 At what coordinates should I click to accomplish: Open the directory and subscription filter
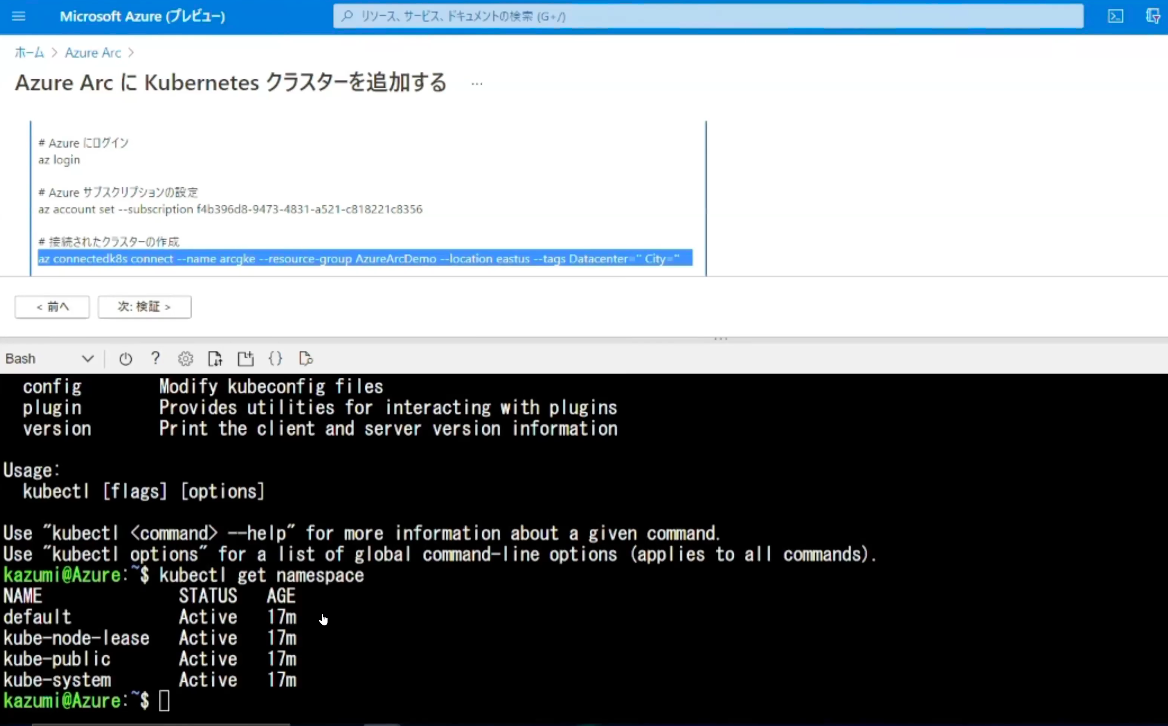[x=1152, y=15]
